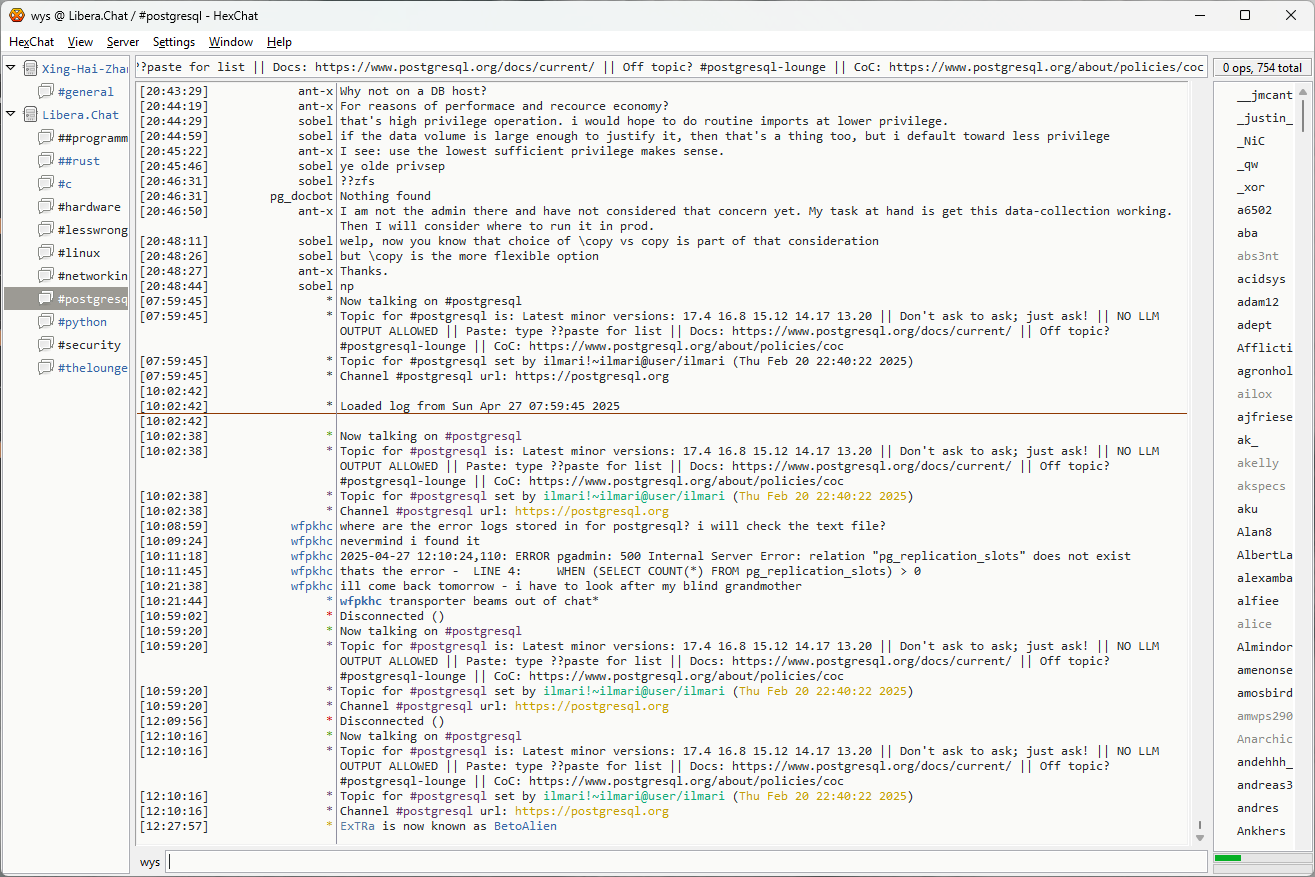Open the Server menu
This screenshot has height=877, width=1315.
123,42
